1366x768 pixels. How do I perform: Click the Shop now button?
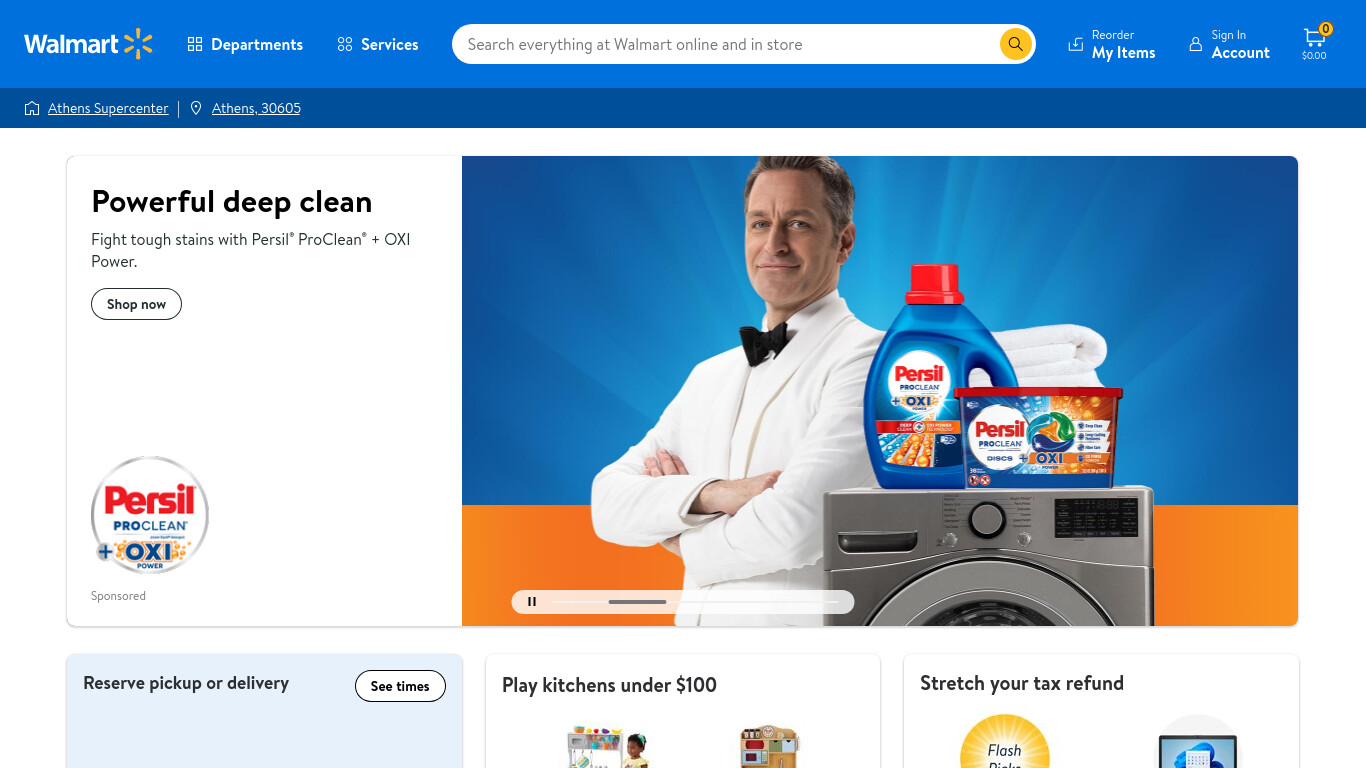[x=136, y=304]
